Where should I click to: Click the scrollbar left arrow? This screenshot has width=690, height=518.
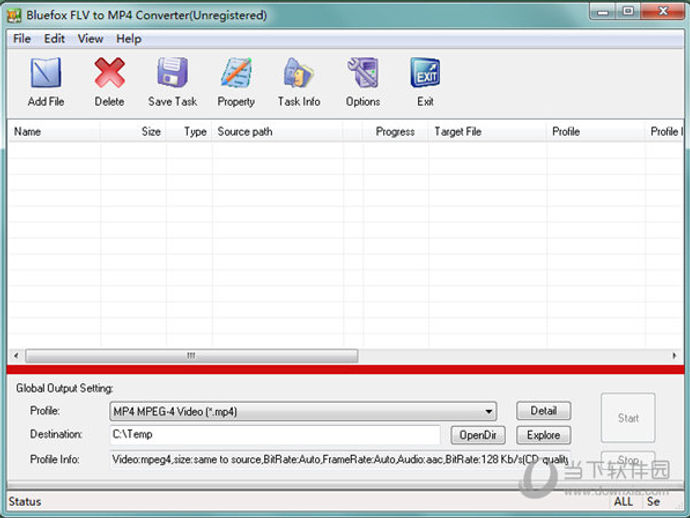point(16,356)
